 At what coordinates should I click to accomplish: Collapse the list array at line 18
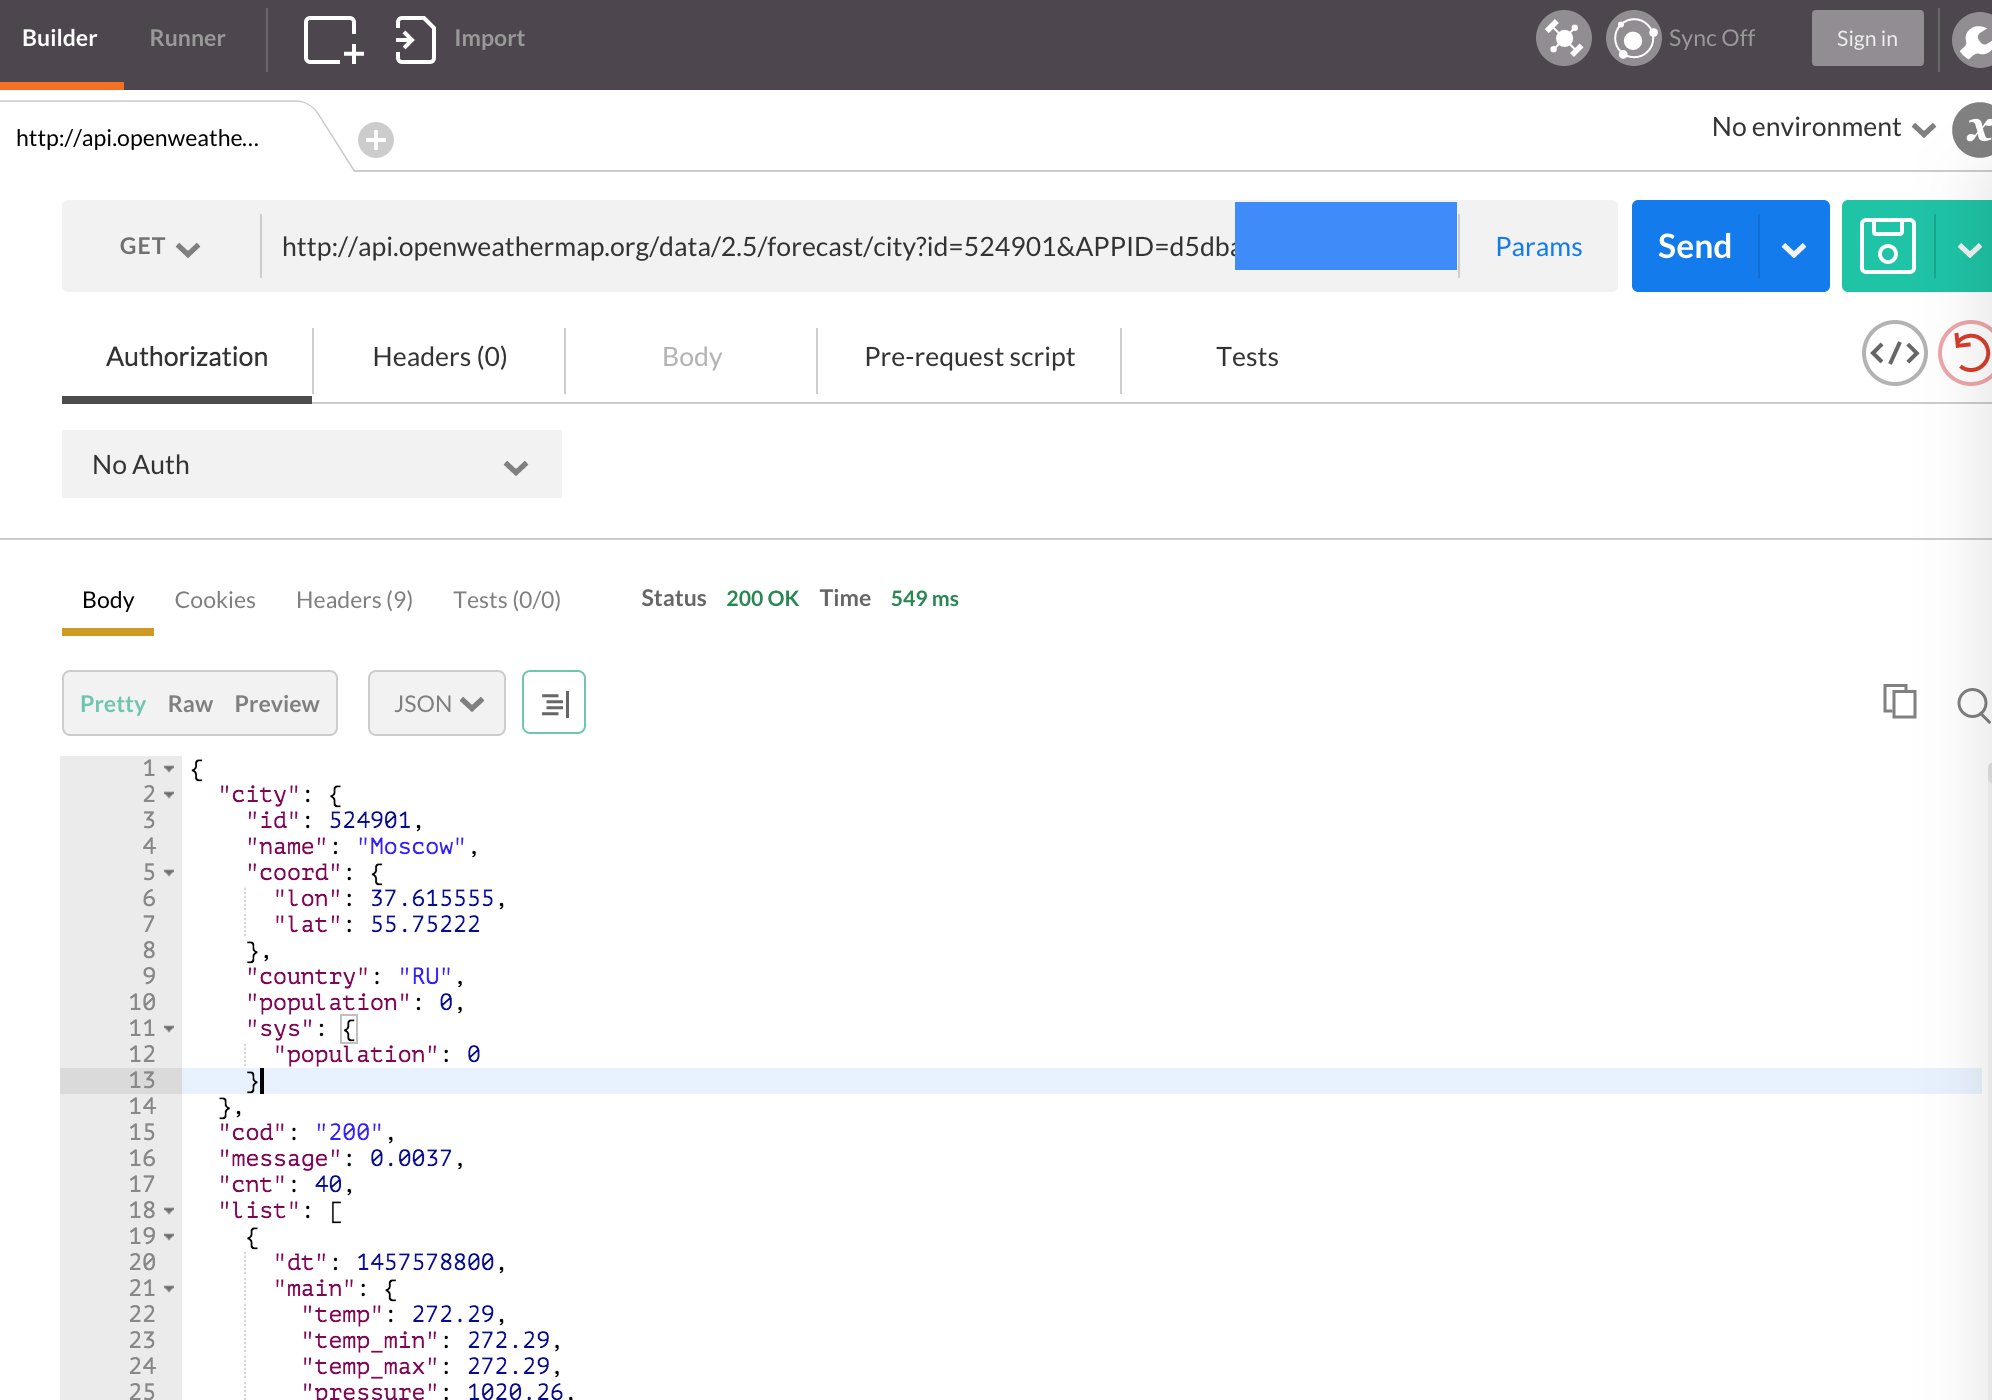click(169, 1211)
